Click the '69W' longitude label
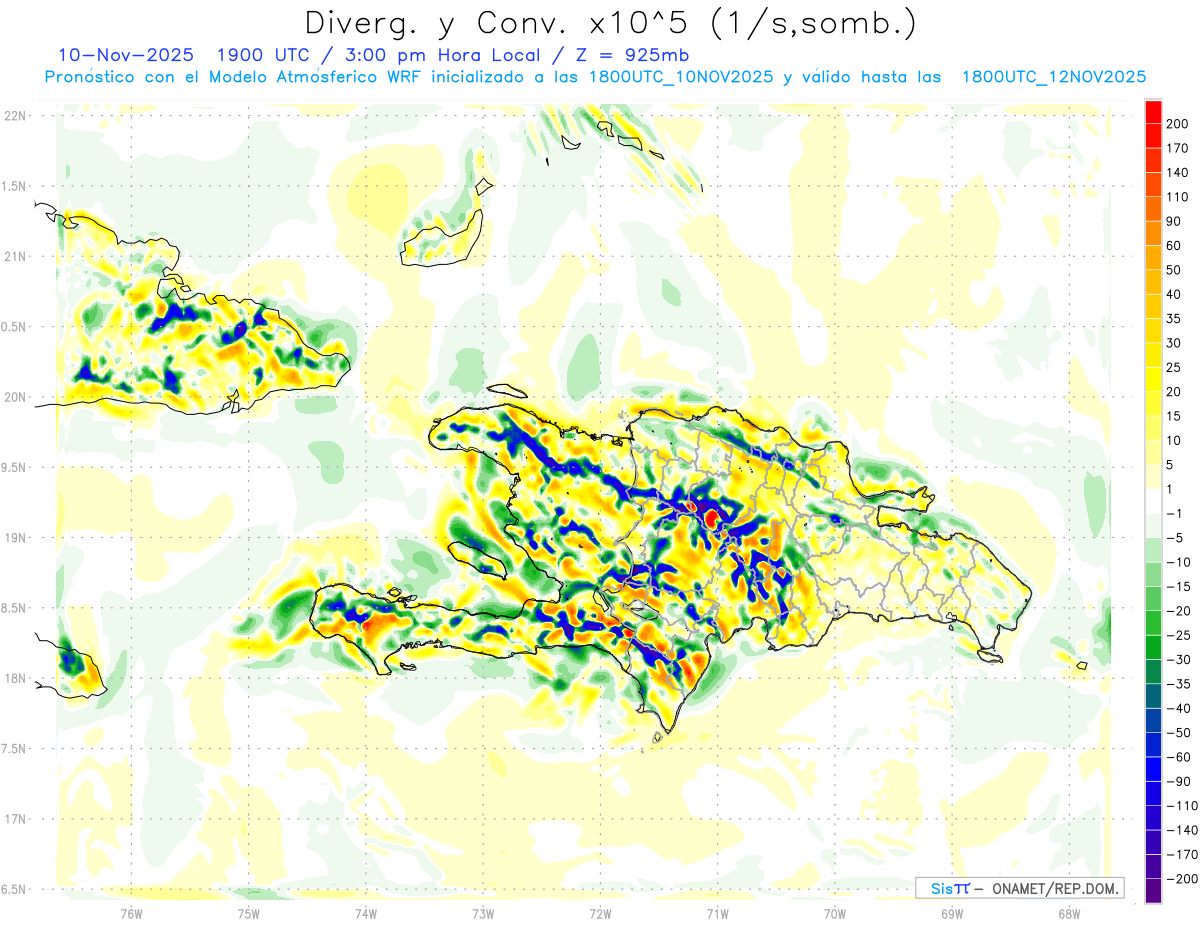 pos(951,914)
